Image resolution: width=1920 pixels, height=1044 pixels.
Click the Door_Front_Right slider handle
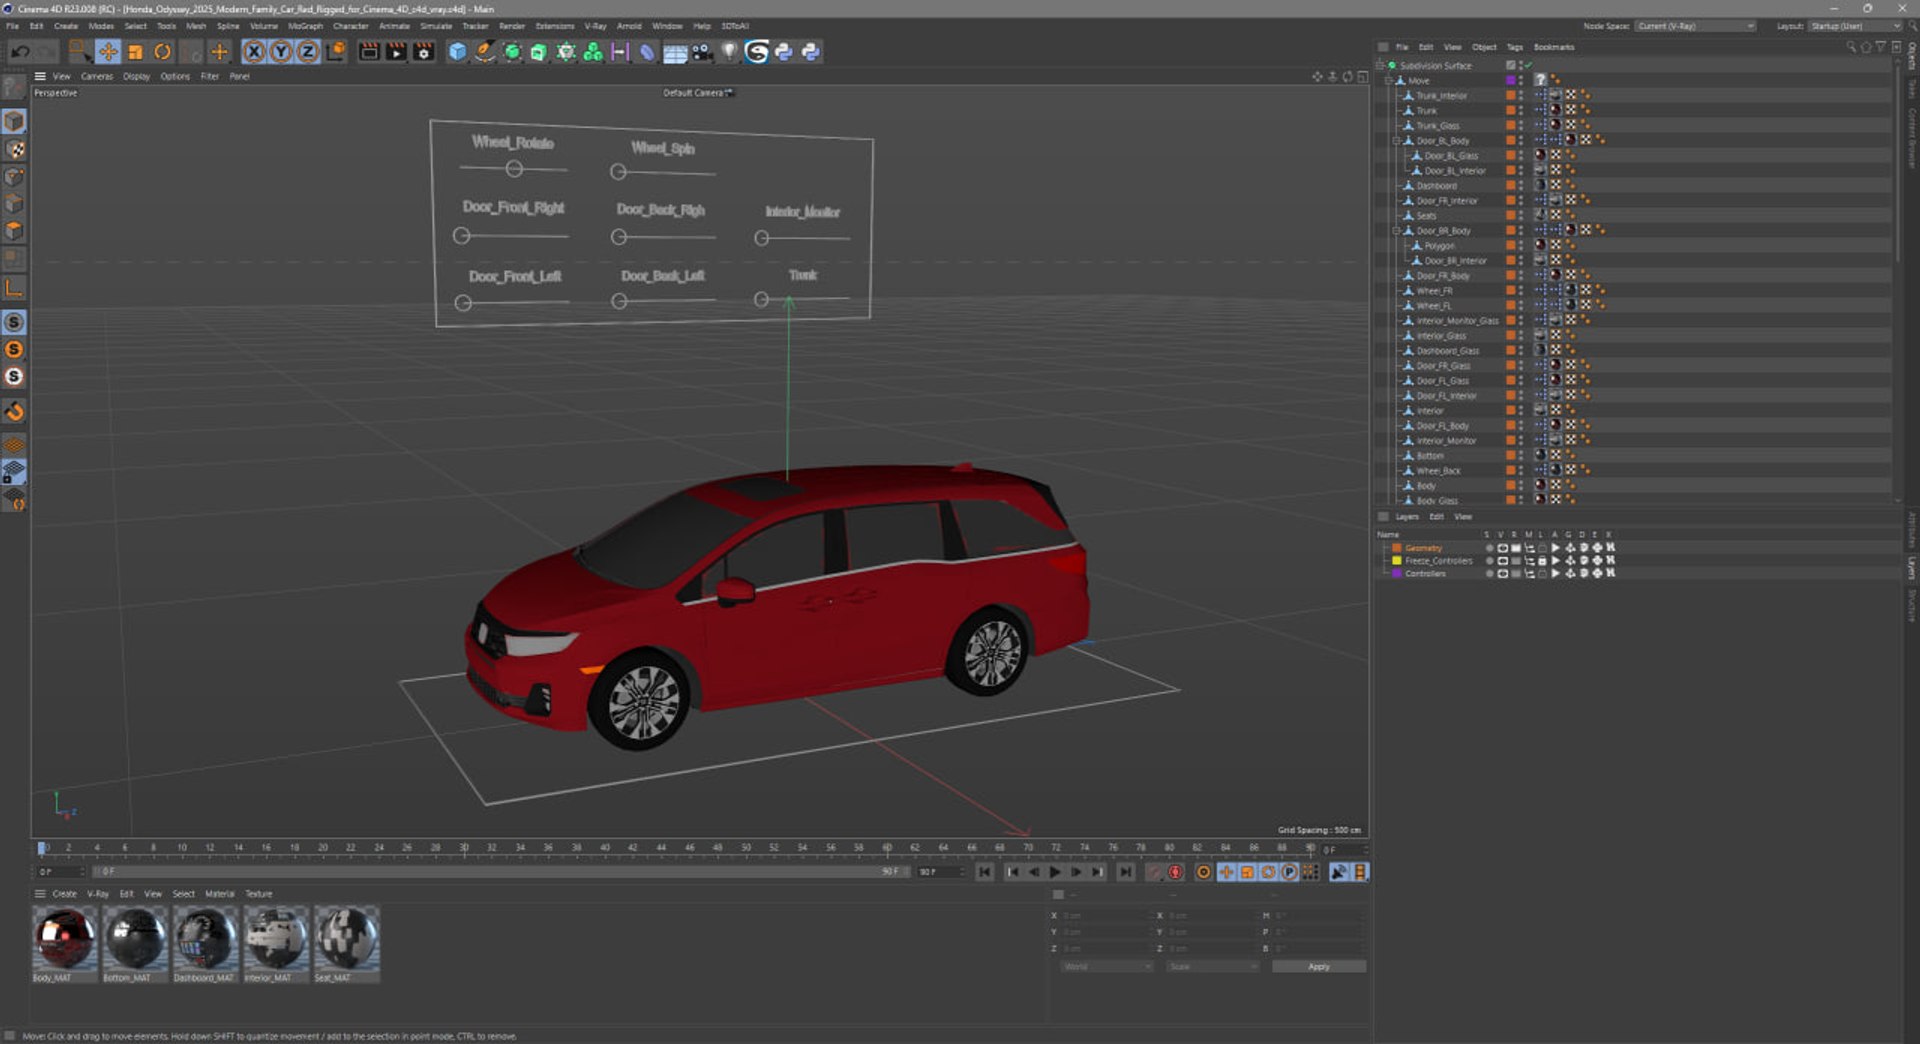(x=461, y=236)
